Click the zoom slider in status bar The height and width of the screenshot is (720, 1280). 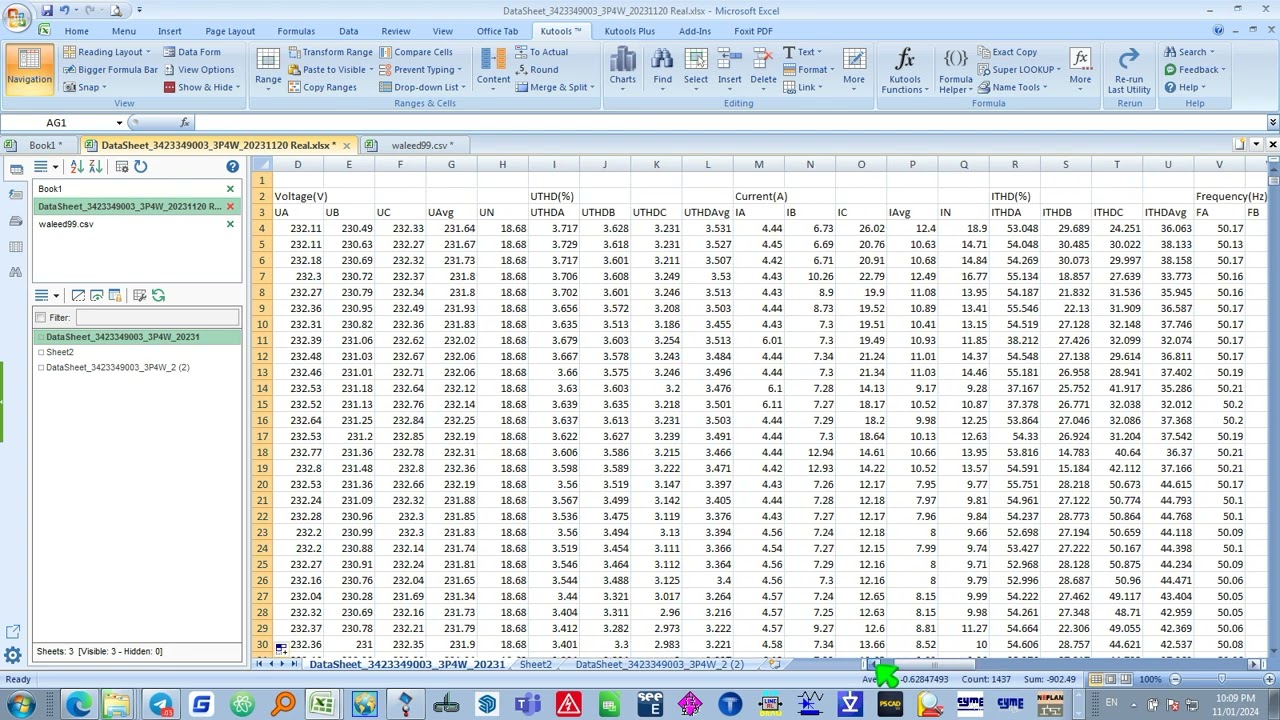(x=1220, y=680)
